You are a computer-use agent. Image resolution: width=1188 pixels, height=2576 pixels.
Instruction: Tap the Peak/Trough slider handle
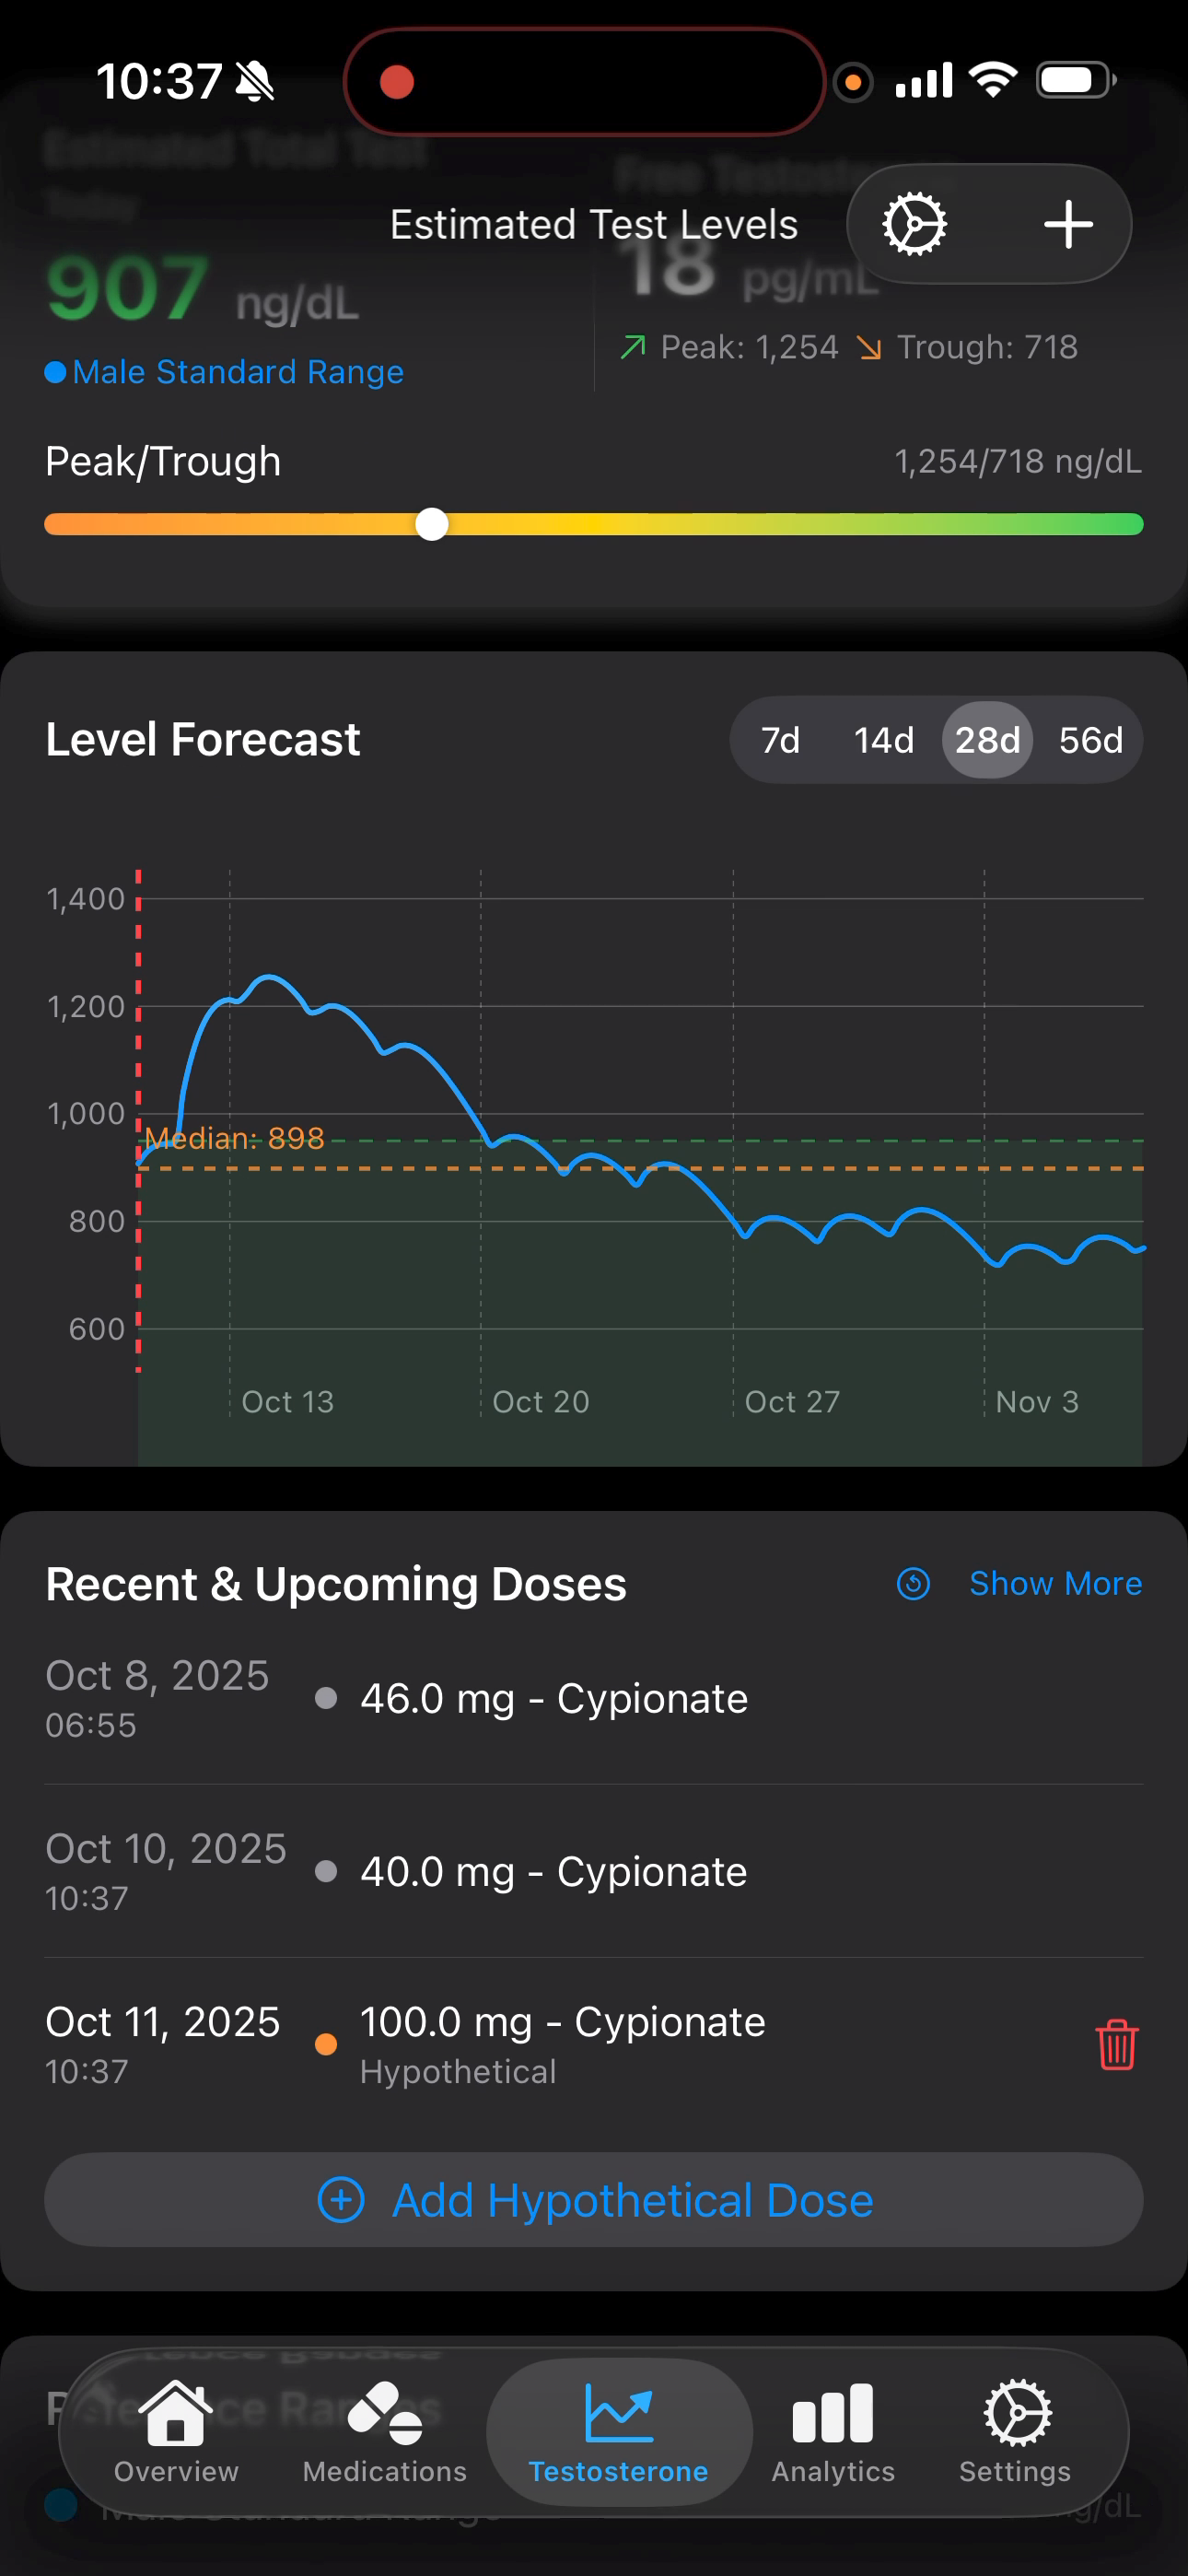tap(432, 524)
